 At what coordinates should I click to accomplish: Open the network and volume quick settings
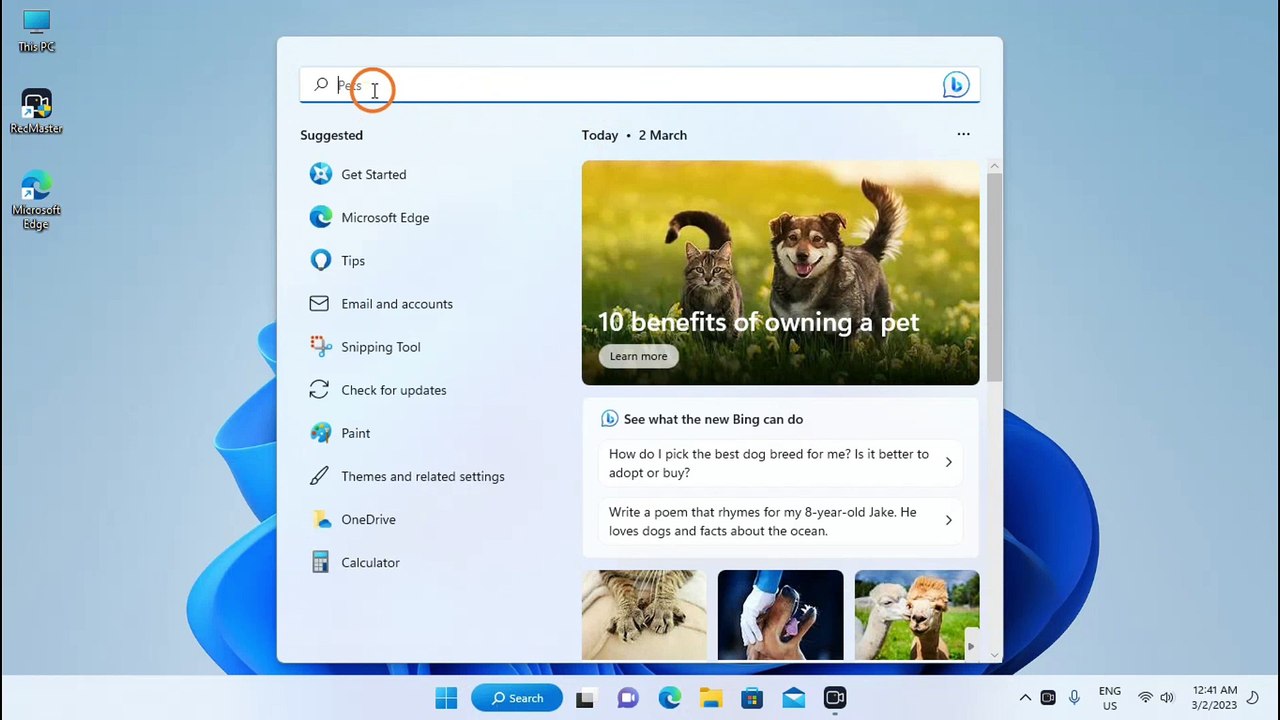(x=1156, y=698)
